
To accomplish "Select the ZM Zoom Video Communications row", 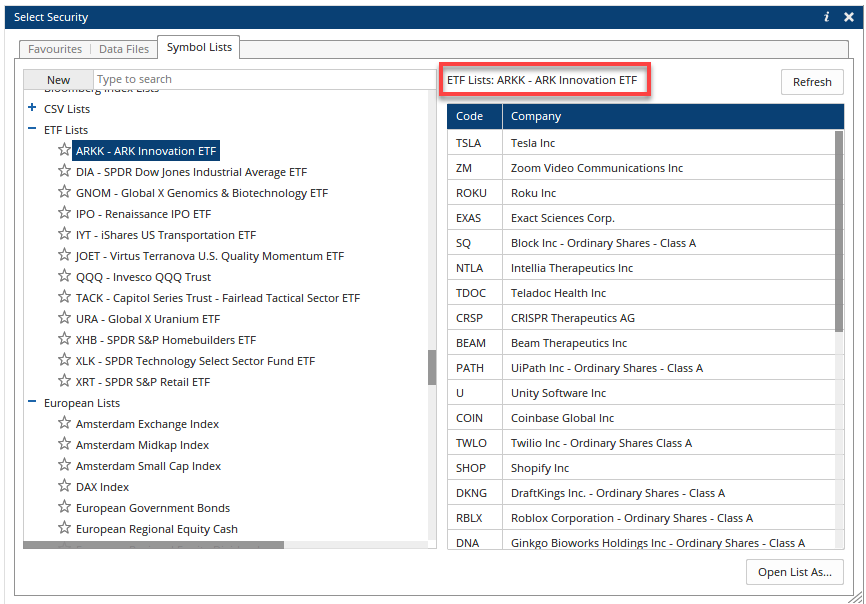I will pyautogui.click(x=641, y=168).
